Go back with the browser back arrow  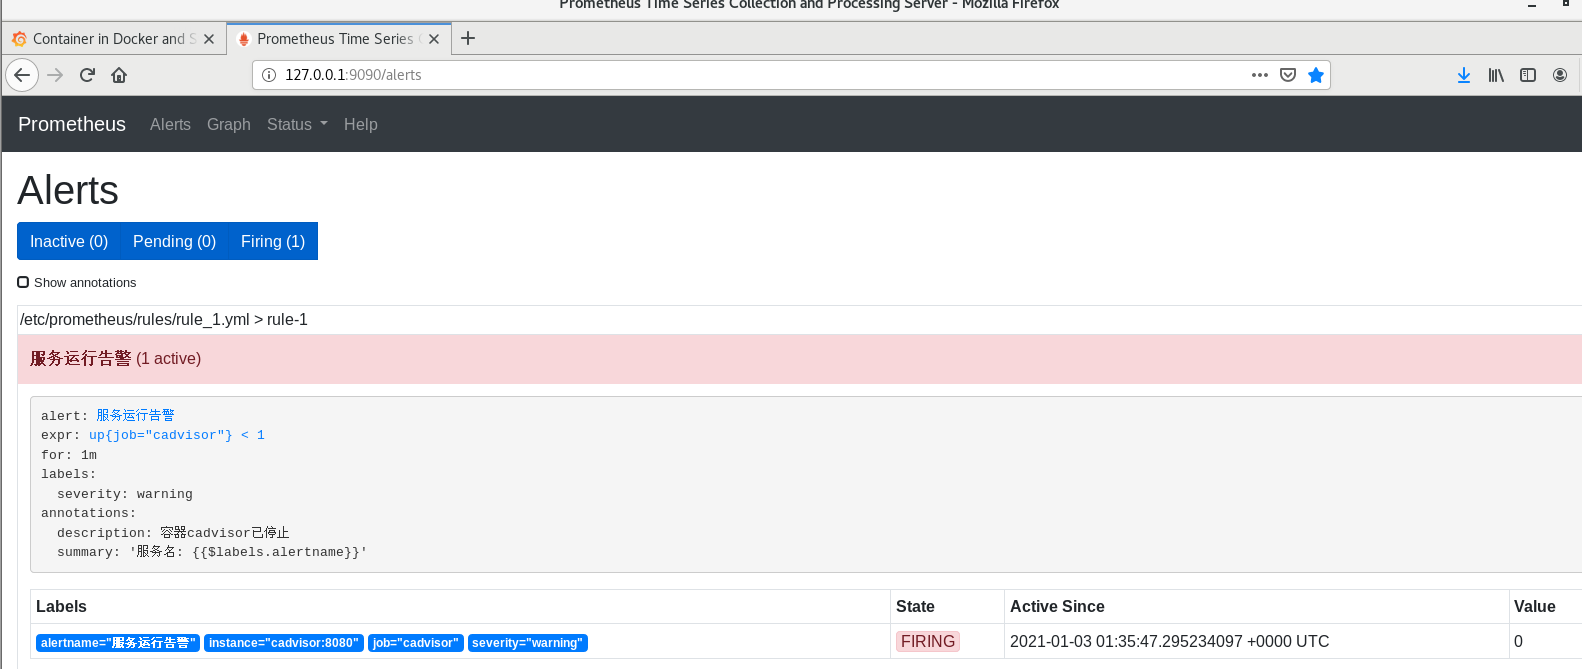pos(22,75)
